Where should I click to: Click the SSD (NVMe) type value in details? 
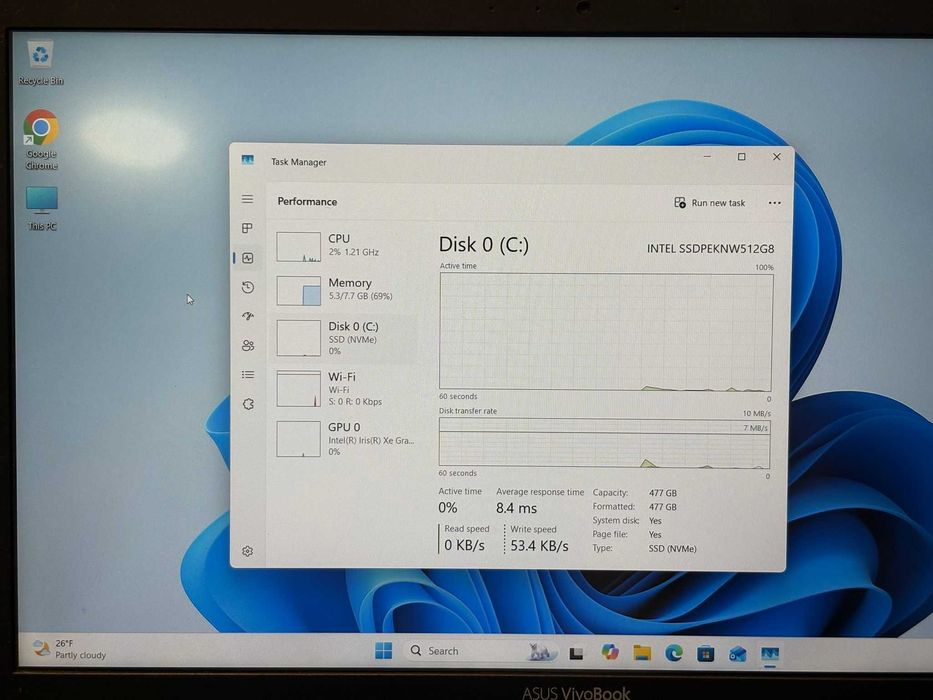click(x=672, y=549)
